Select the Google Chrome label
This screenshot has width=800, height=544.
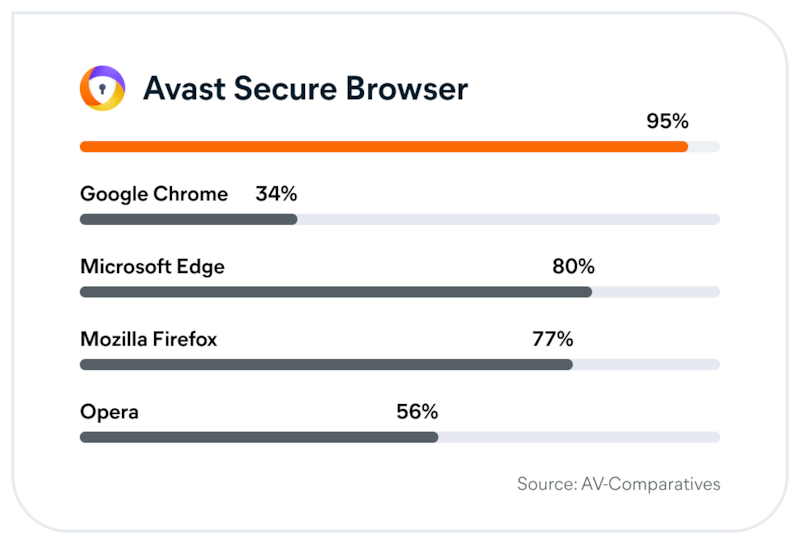(x=154, y=194)
